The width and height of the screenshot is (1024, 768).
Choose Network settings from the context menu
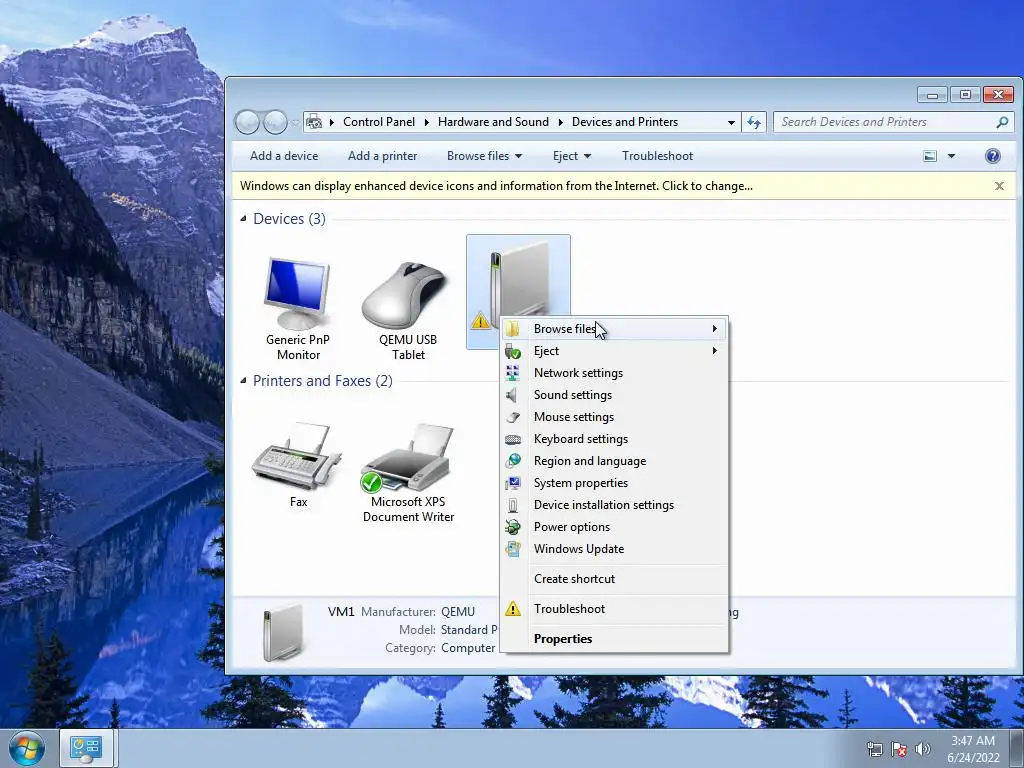[614, 373]
